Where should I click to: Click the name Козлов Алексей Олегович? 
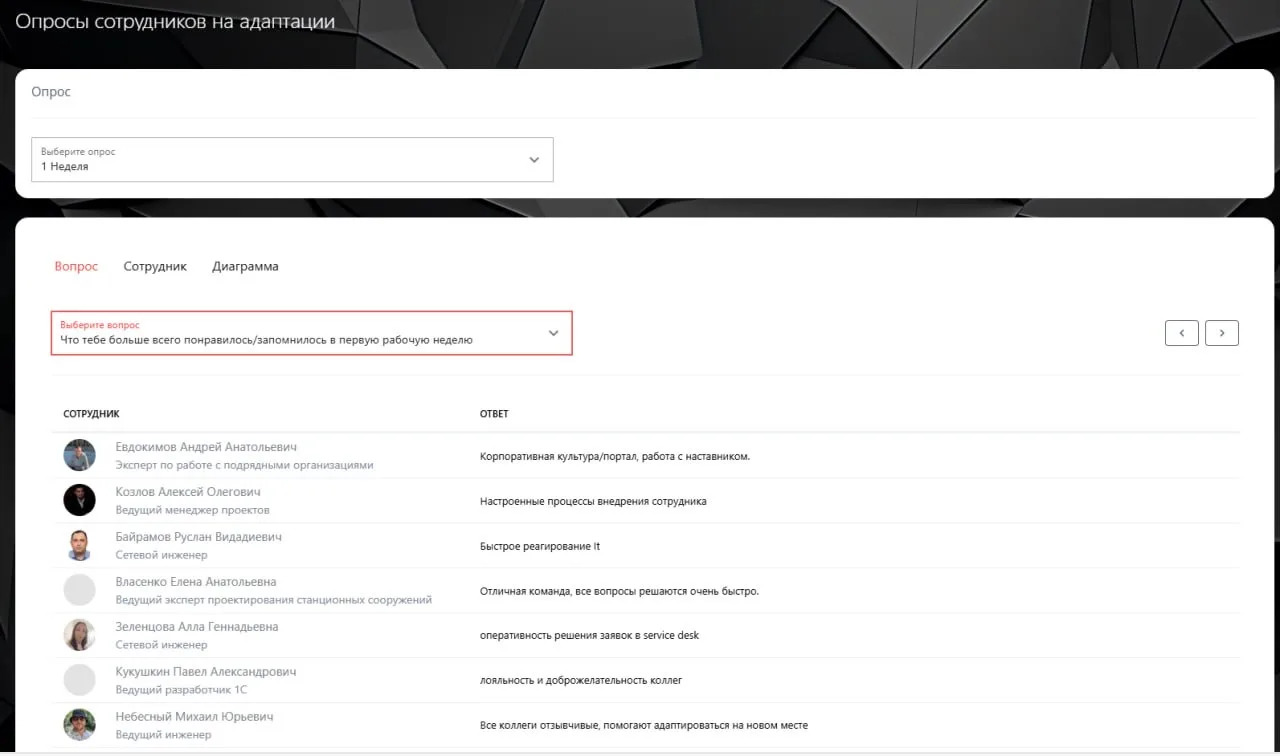[188, 492]
